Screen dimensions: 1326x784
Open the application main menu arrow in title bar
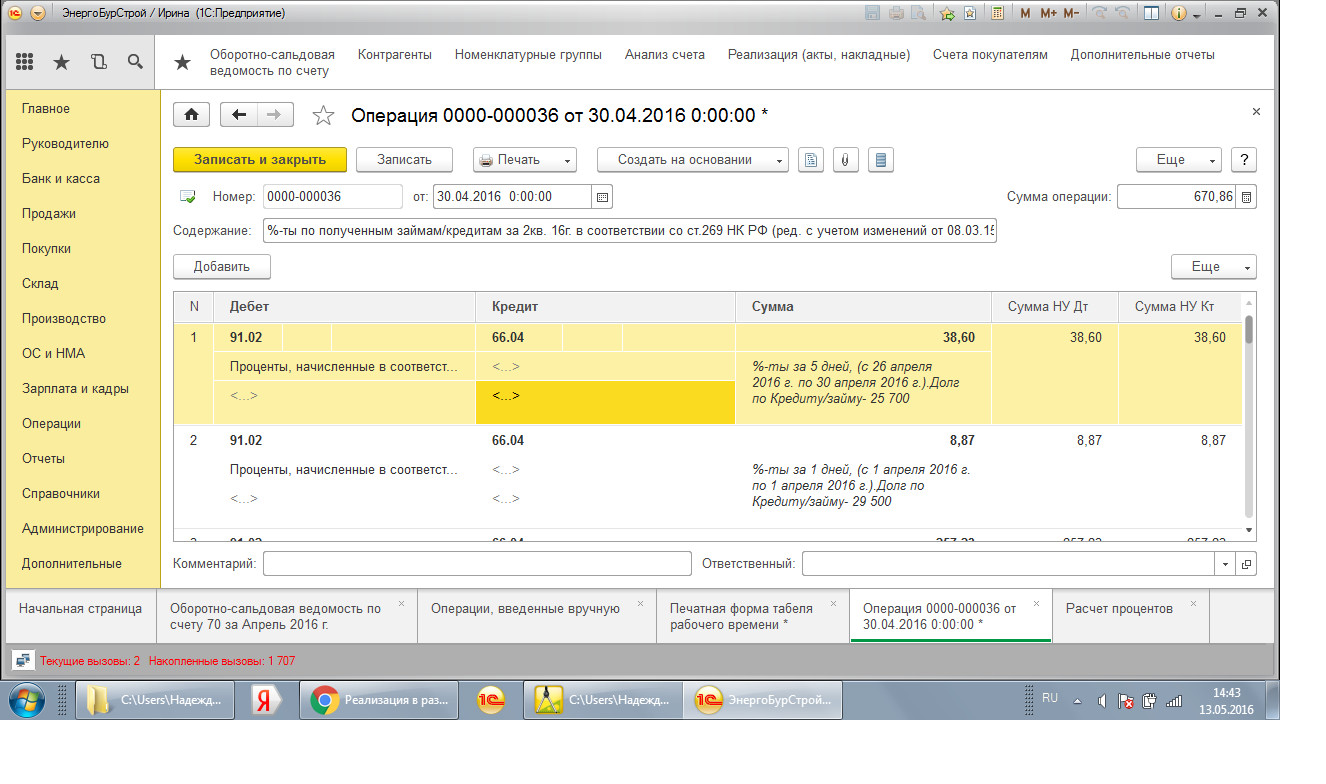(38, 13)
